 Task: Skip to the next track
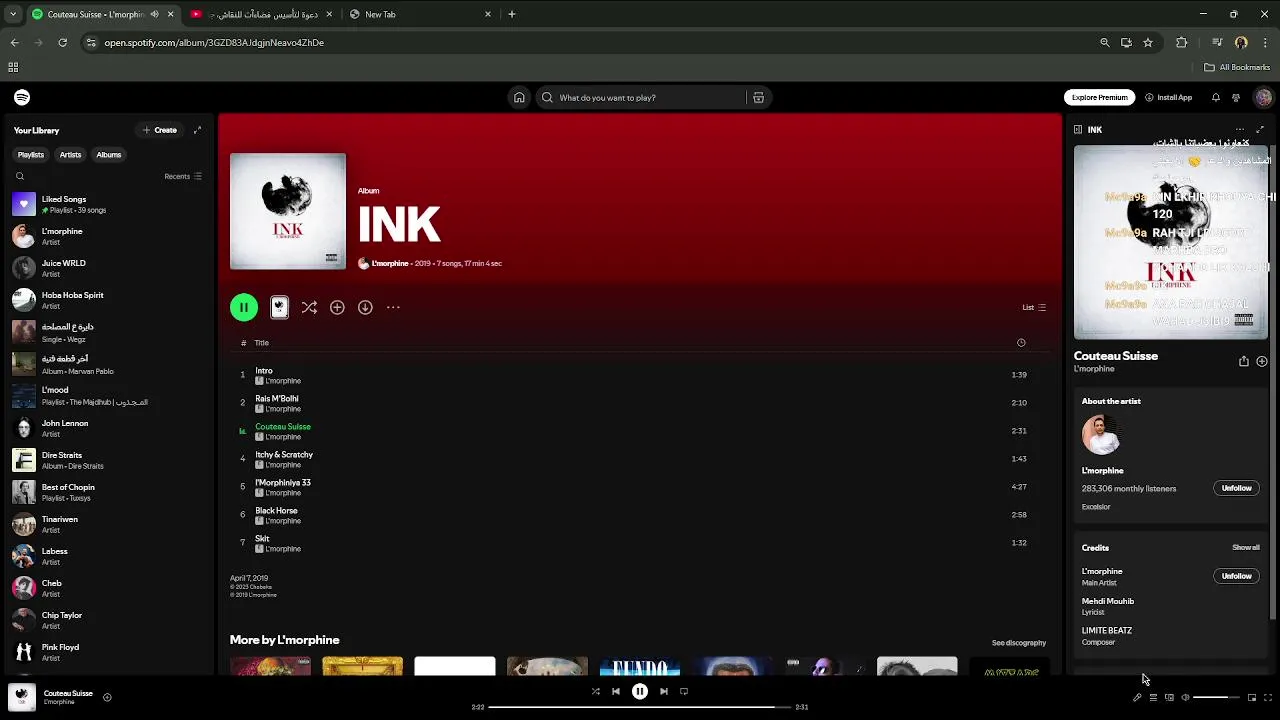(664, 691)
